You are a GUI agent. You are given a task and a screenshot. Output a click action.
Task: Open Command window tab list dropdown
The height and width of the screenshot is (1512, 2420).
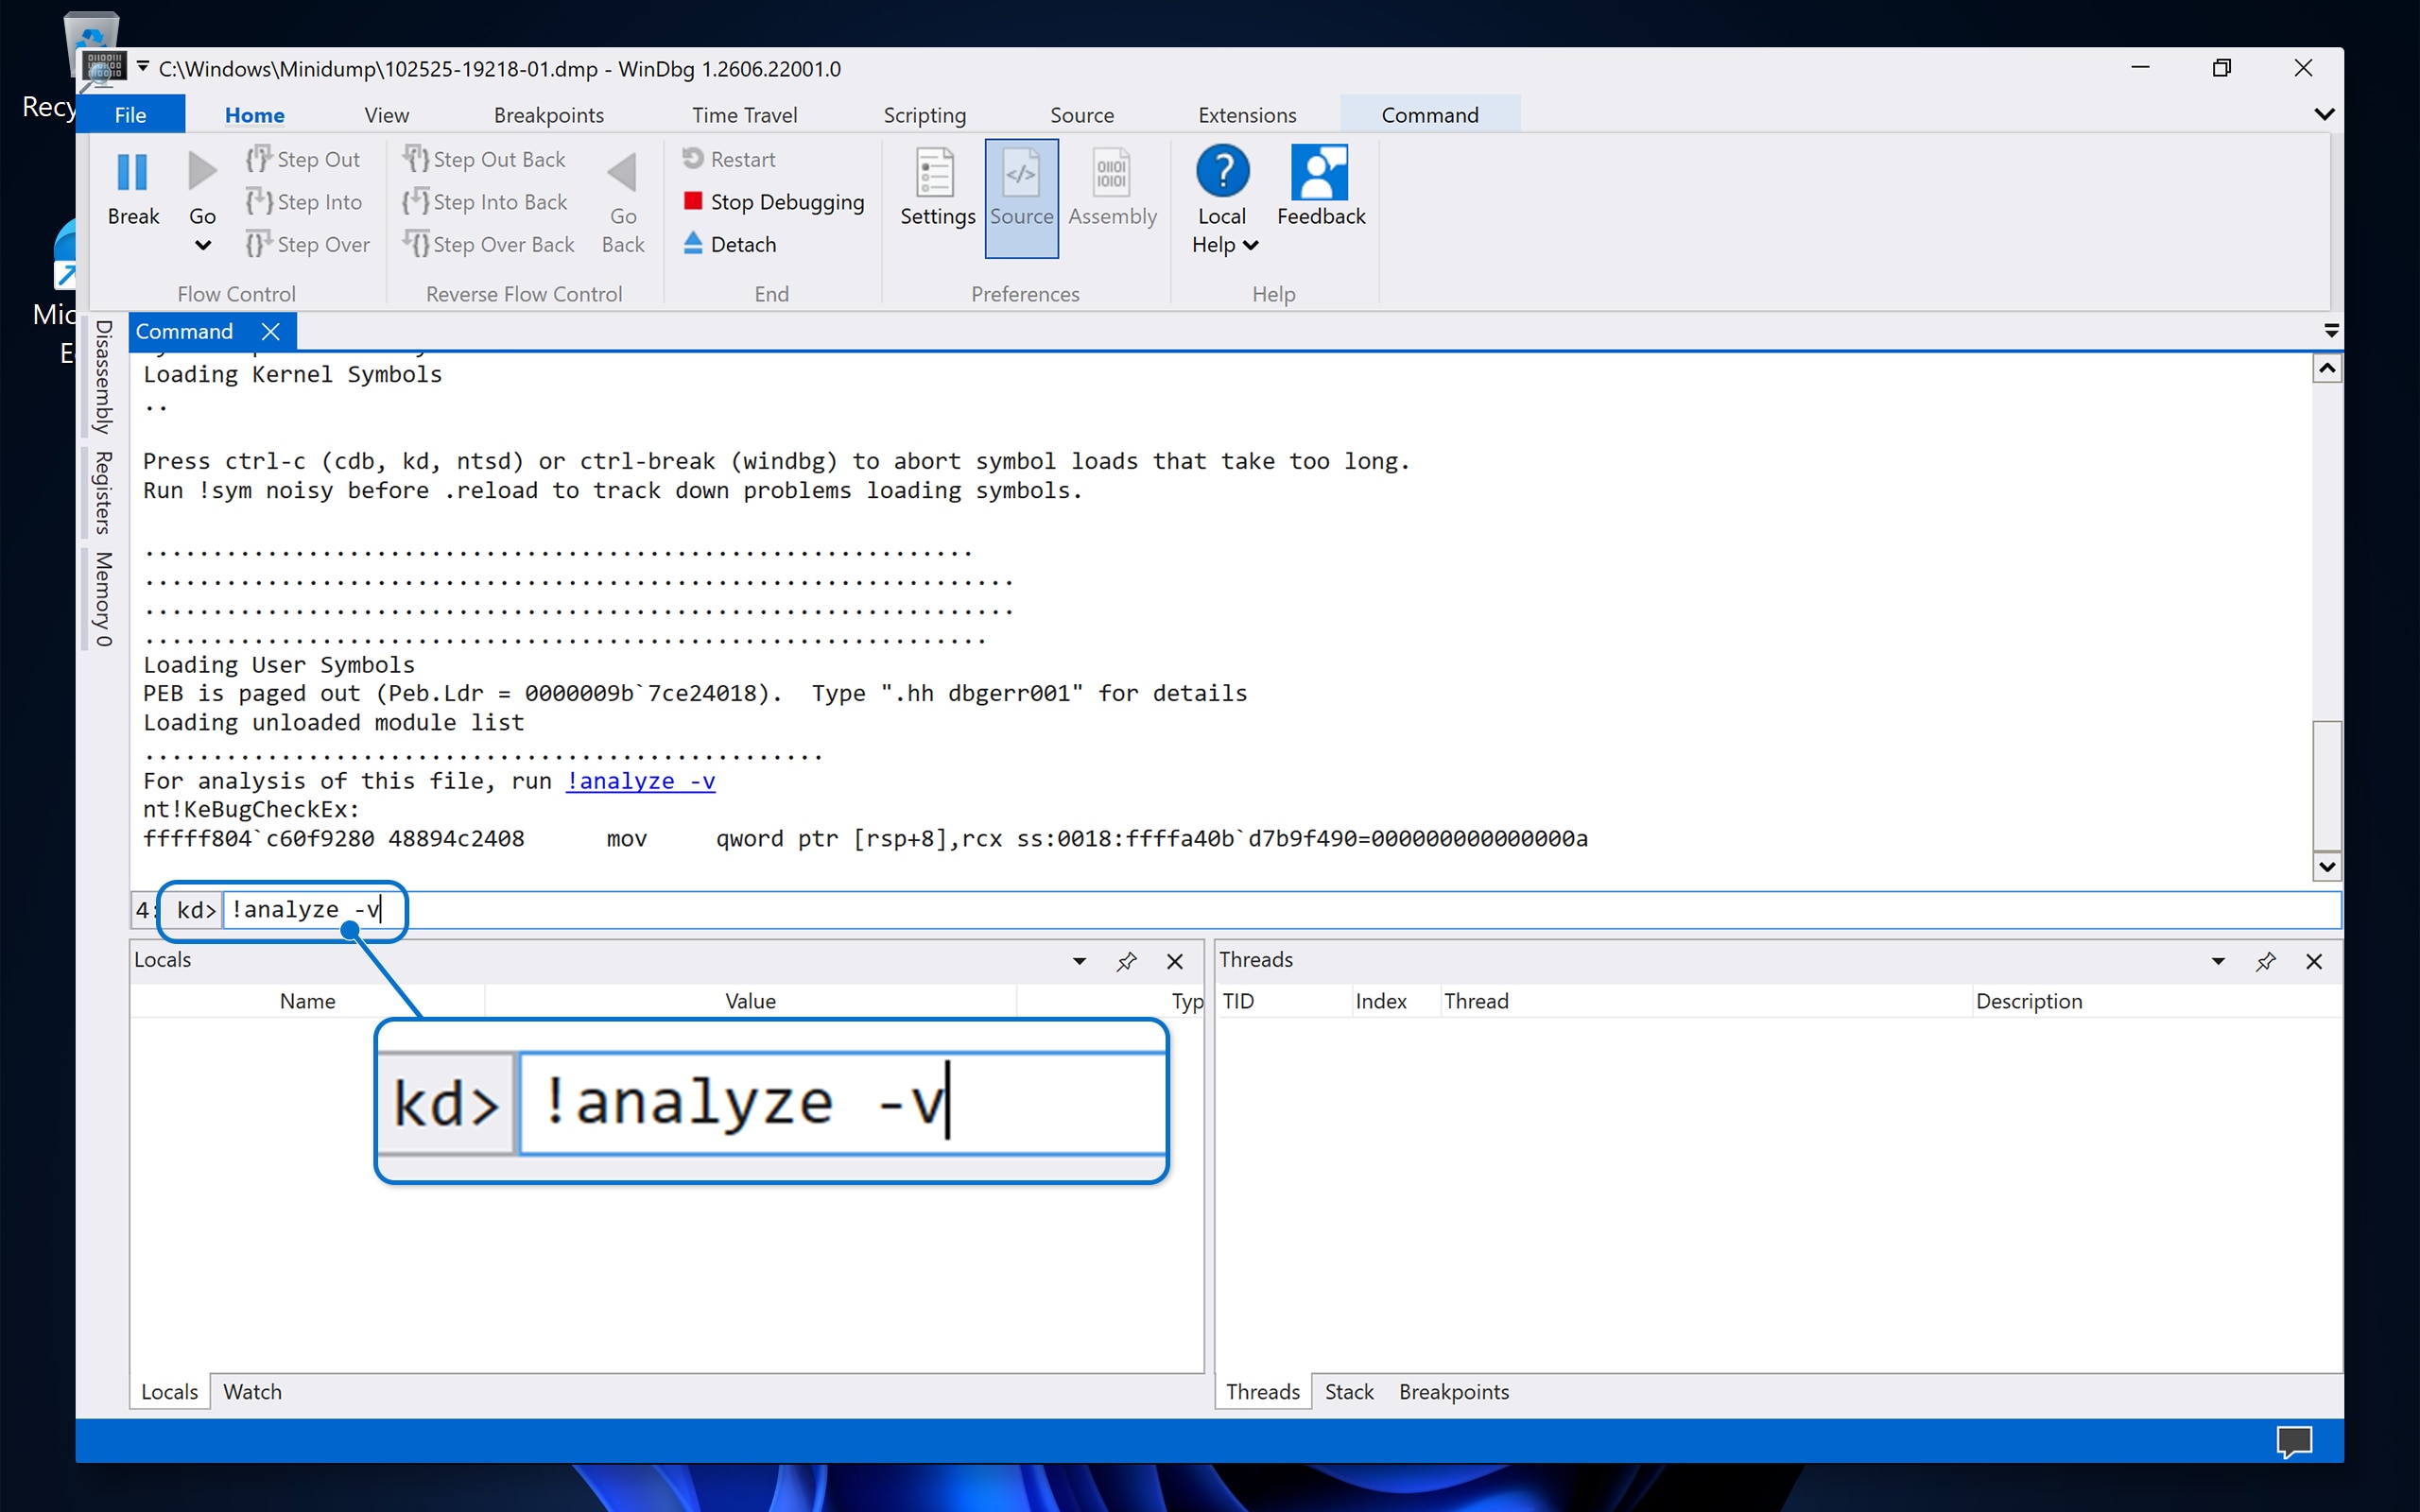pyautogui.click(x=2331, y=331)
